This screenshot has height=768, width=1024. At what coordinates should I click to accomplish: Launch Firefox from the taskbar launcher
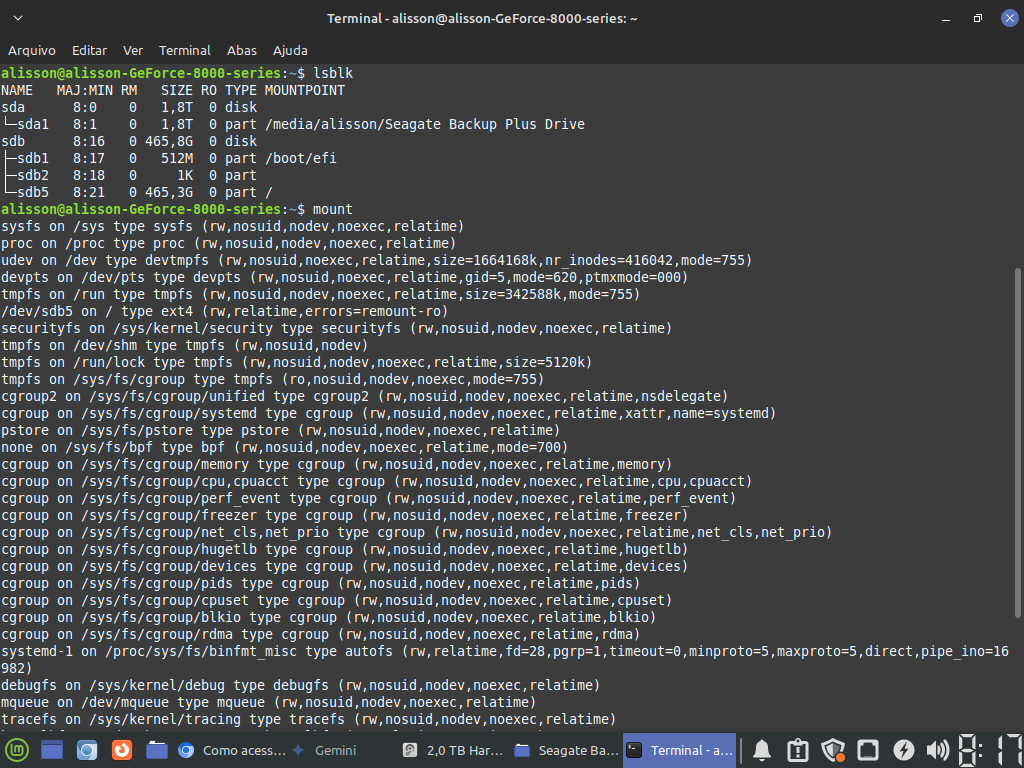[x=122, y=750]
